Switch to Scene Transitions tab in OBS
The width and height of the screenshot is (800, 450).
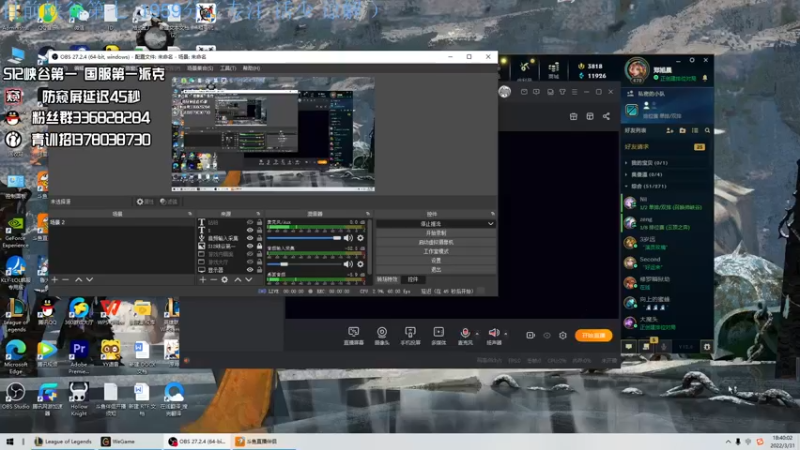tap(387, 280)
